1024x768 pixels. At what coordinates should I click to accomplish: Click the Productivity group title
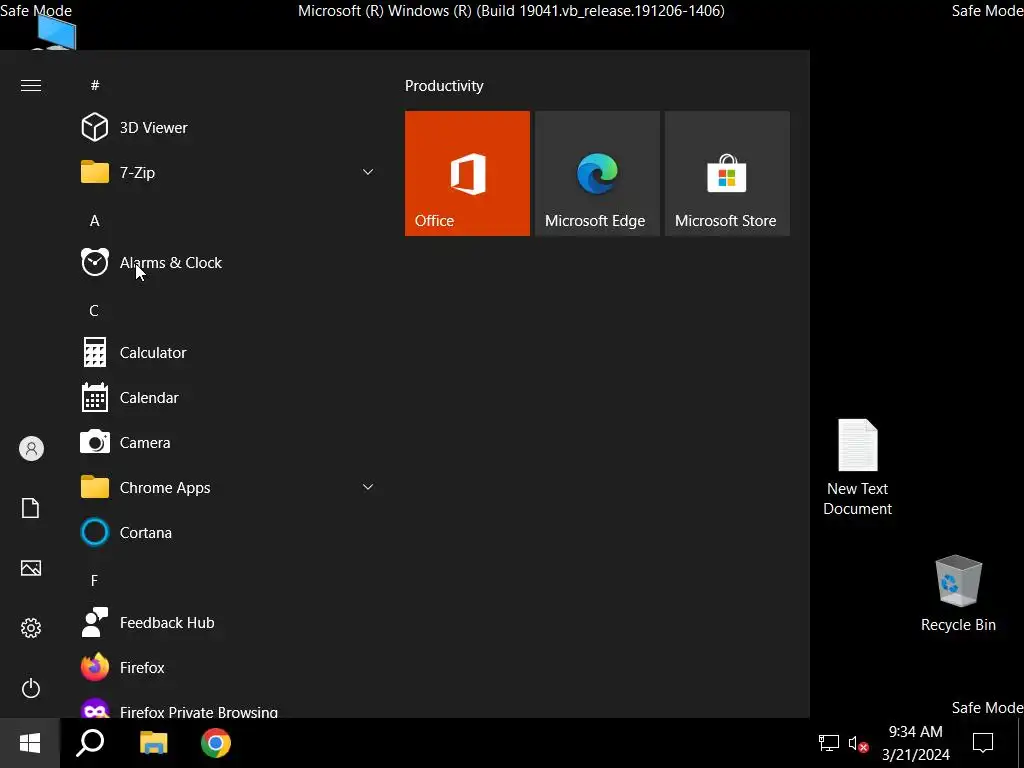[x=444, y=86]
